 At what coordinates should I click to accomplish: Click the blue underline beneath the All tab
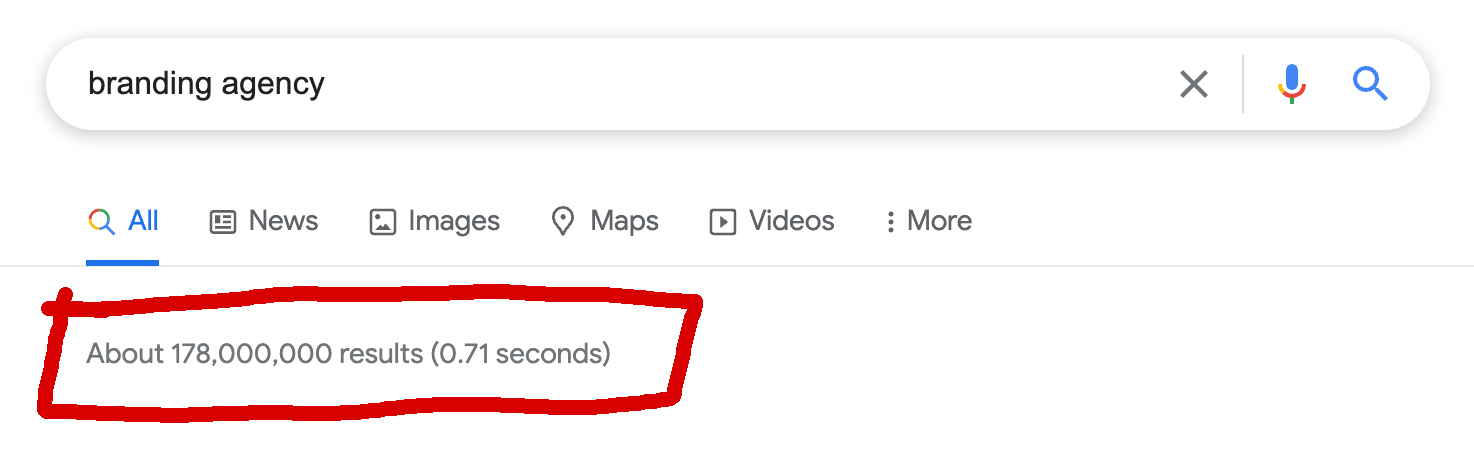click(122, 263)
